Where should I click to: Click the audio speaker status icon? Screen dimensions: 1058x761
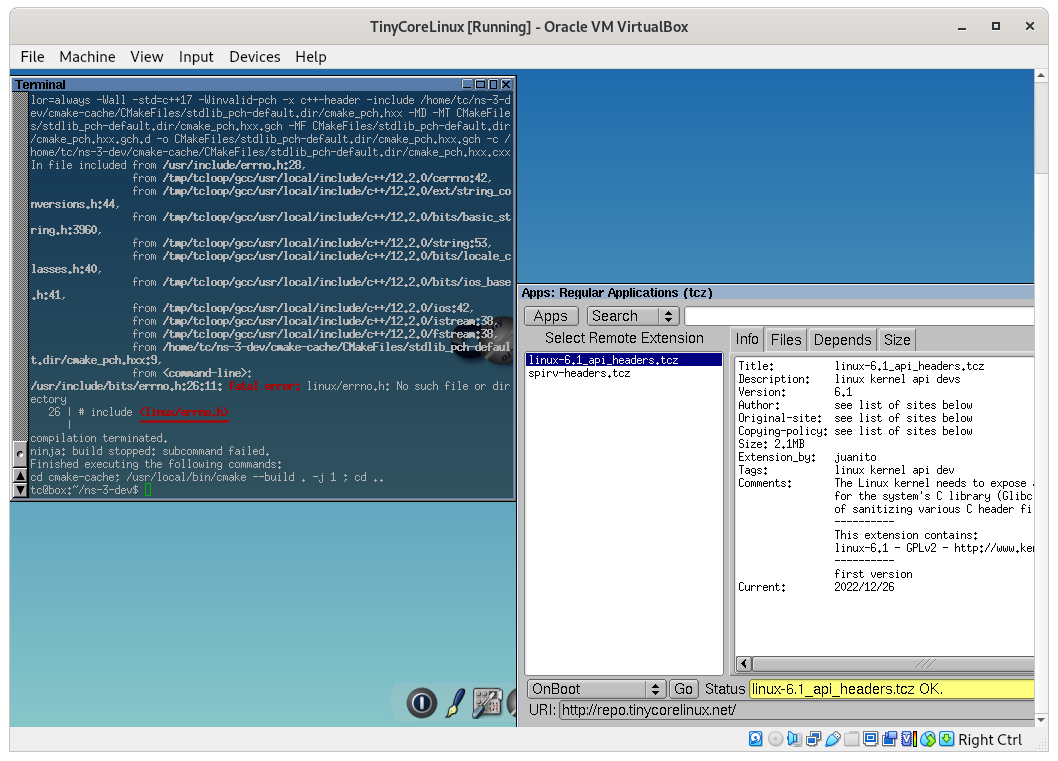[794, 739]
